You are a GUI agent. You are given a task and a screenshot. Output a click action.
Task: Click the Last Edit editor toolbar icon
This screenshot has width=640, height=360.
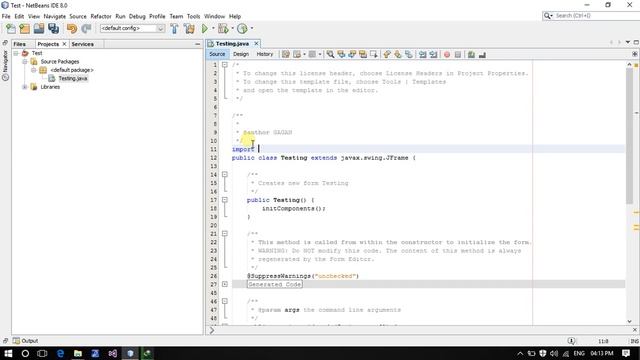[286, 54]
